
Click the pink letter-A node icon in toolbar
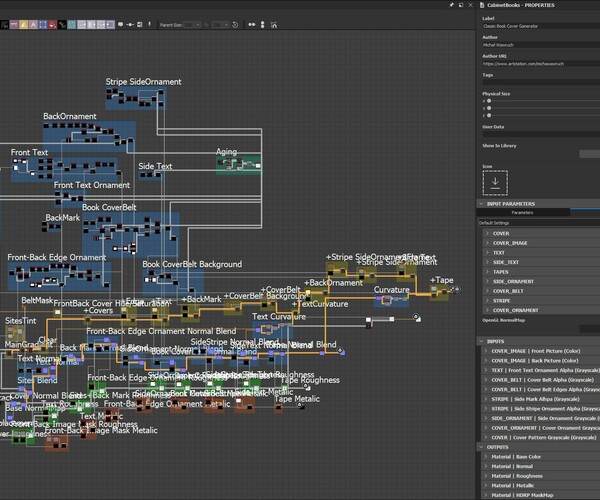pos(33,24)
